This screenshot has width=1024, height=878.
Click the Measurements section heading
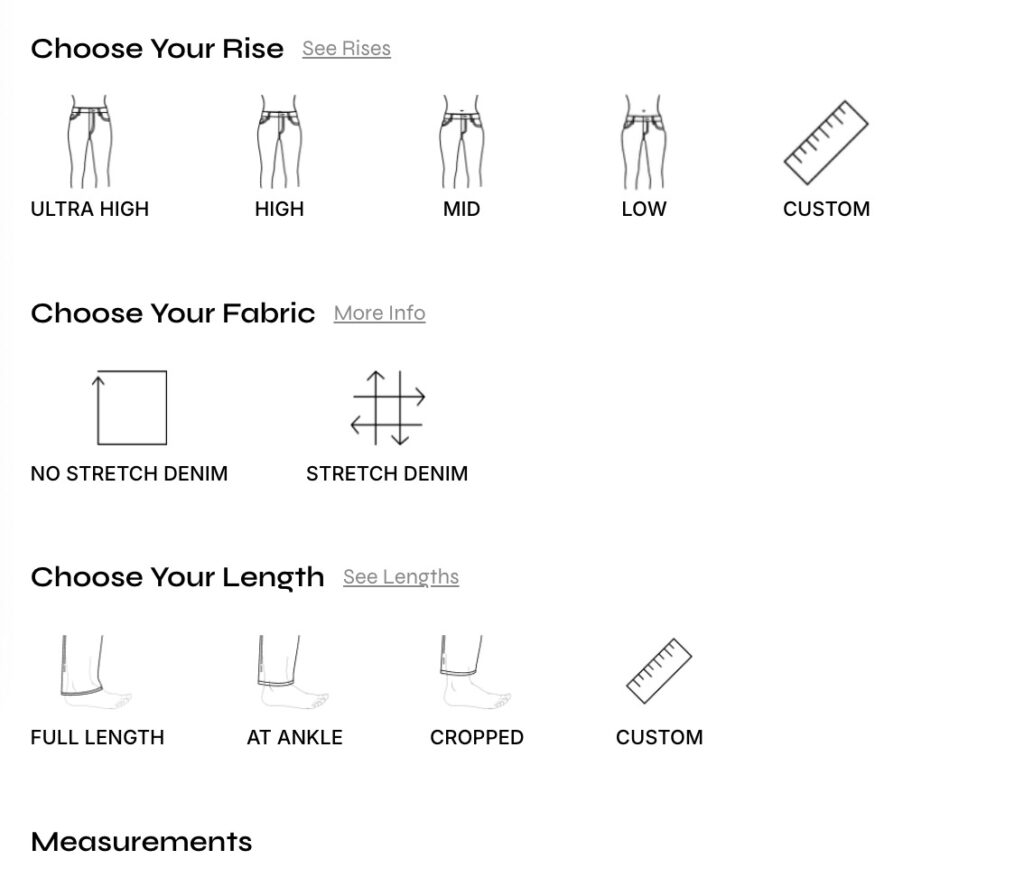point(141,842)
